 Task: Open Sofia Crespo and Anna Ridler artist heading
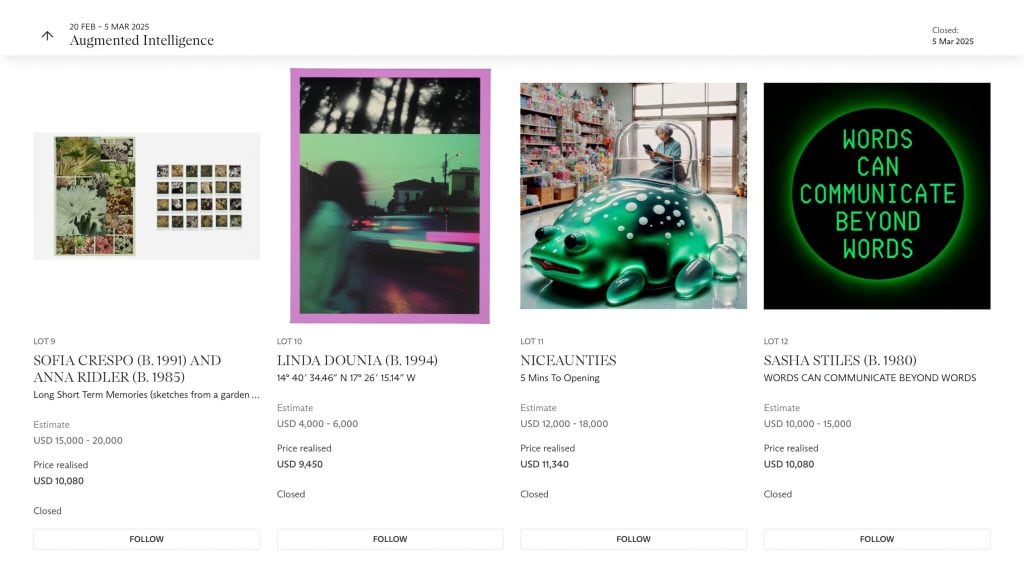(127, 368)
